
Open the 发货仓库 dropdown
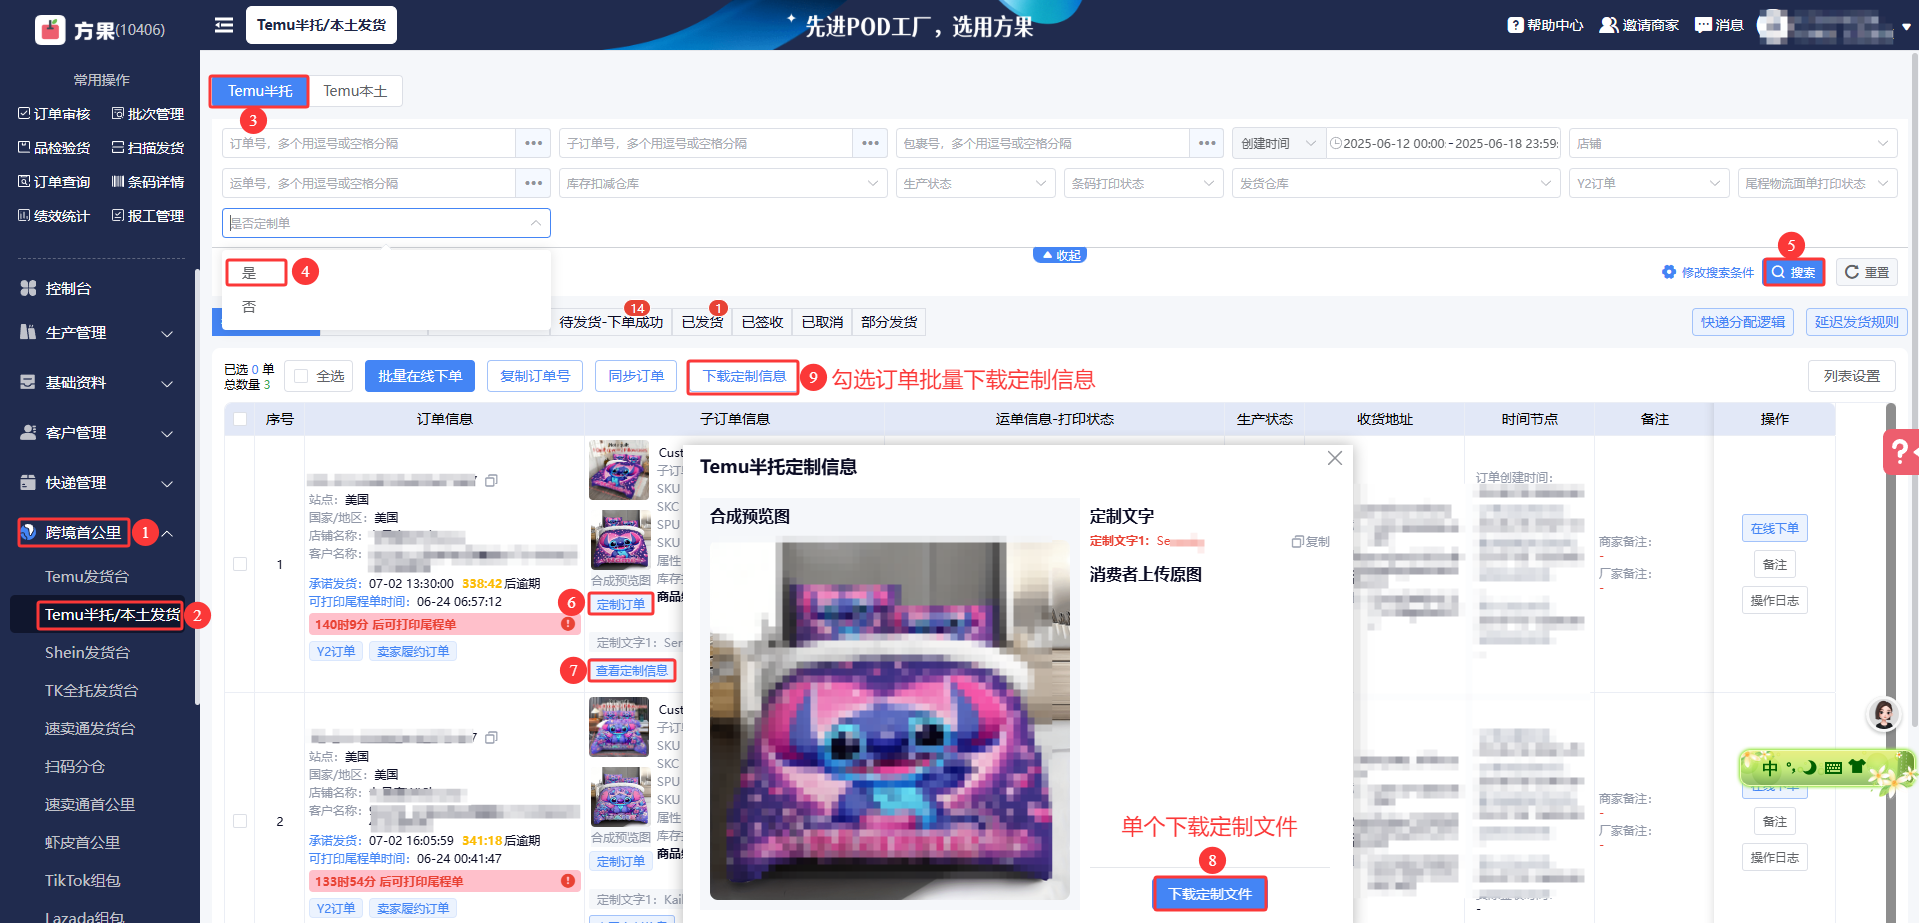click(x=1396, y=183)
